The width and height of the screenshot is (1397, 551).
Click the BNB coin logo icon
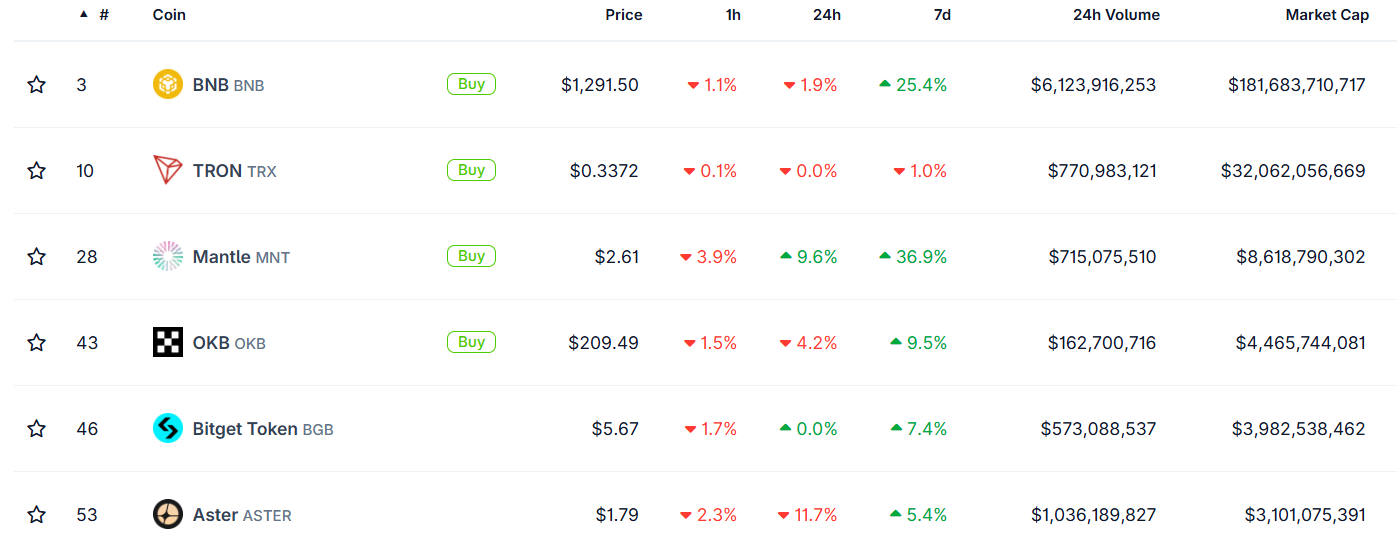tap(168, 85)
